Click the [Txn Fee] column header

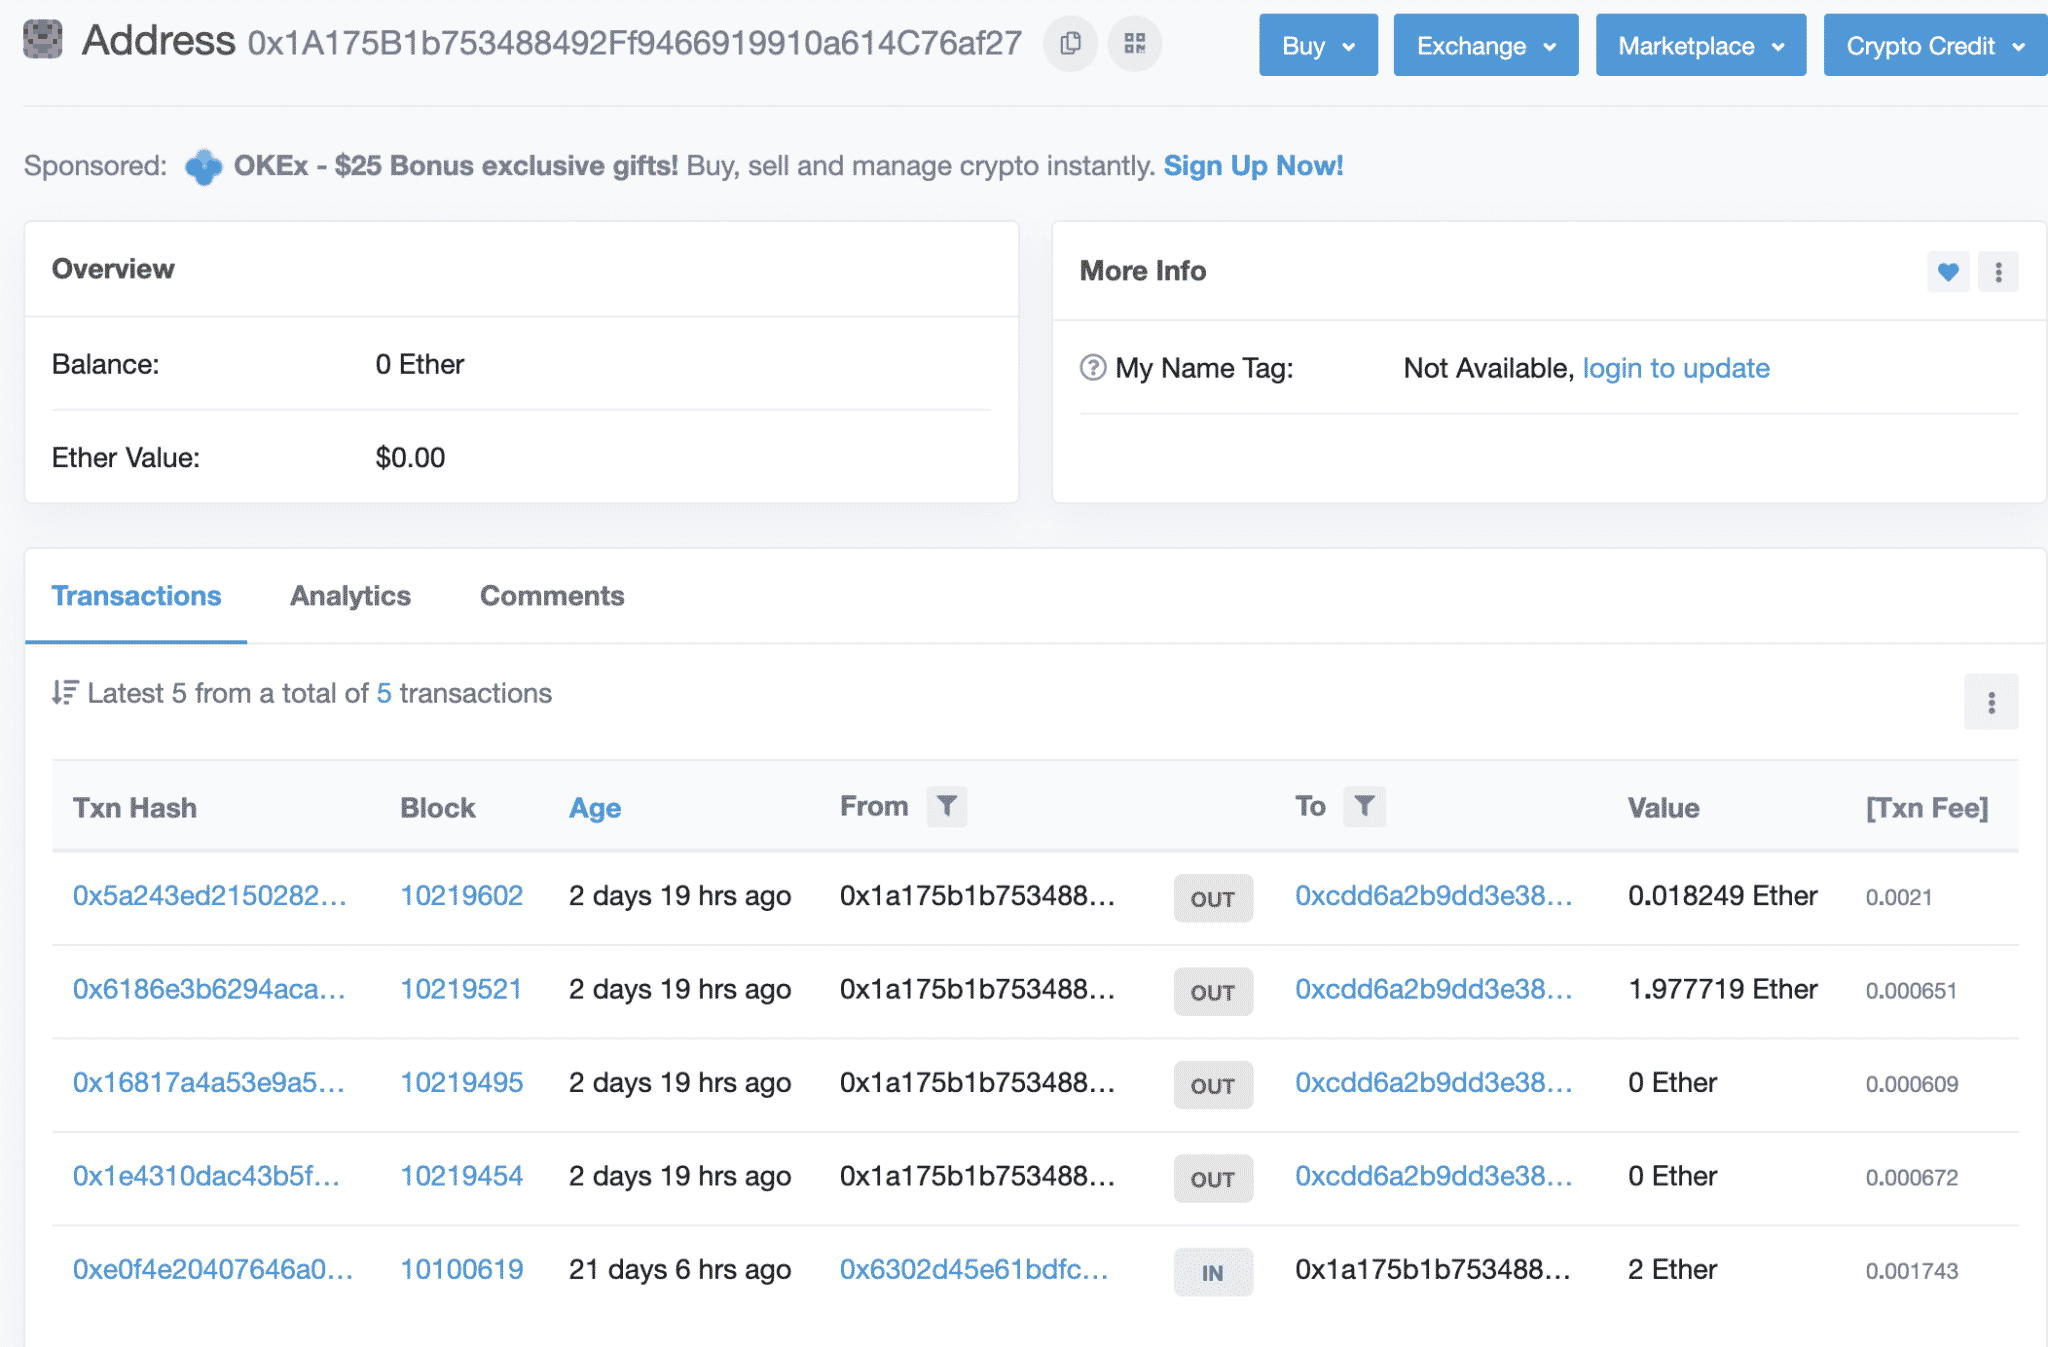[x=1927, y=808]
